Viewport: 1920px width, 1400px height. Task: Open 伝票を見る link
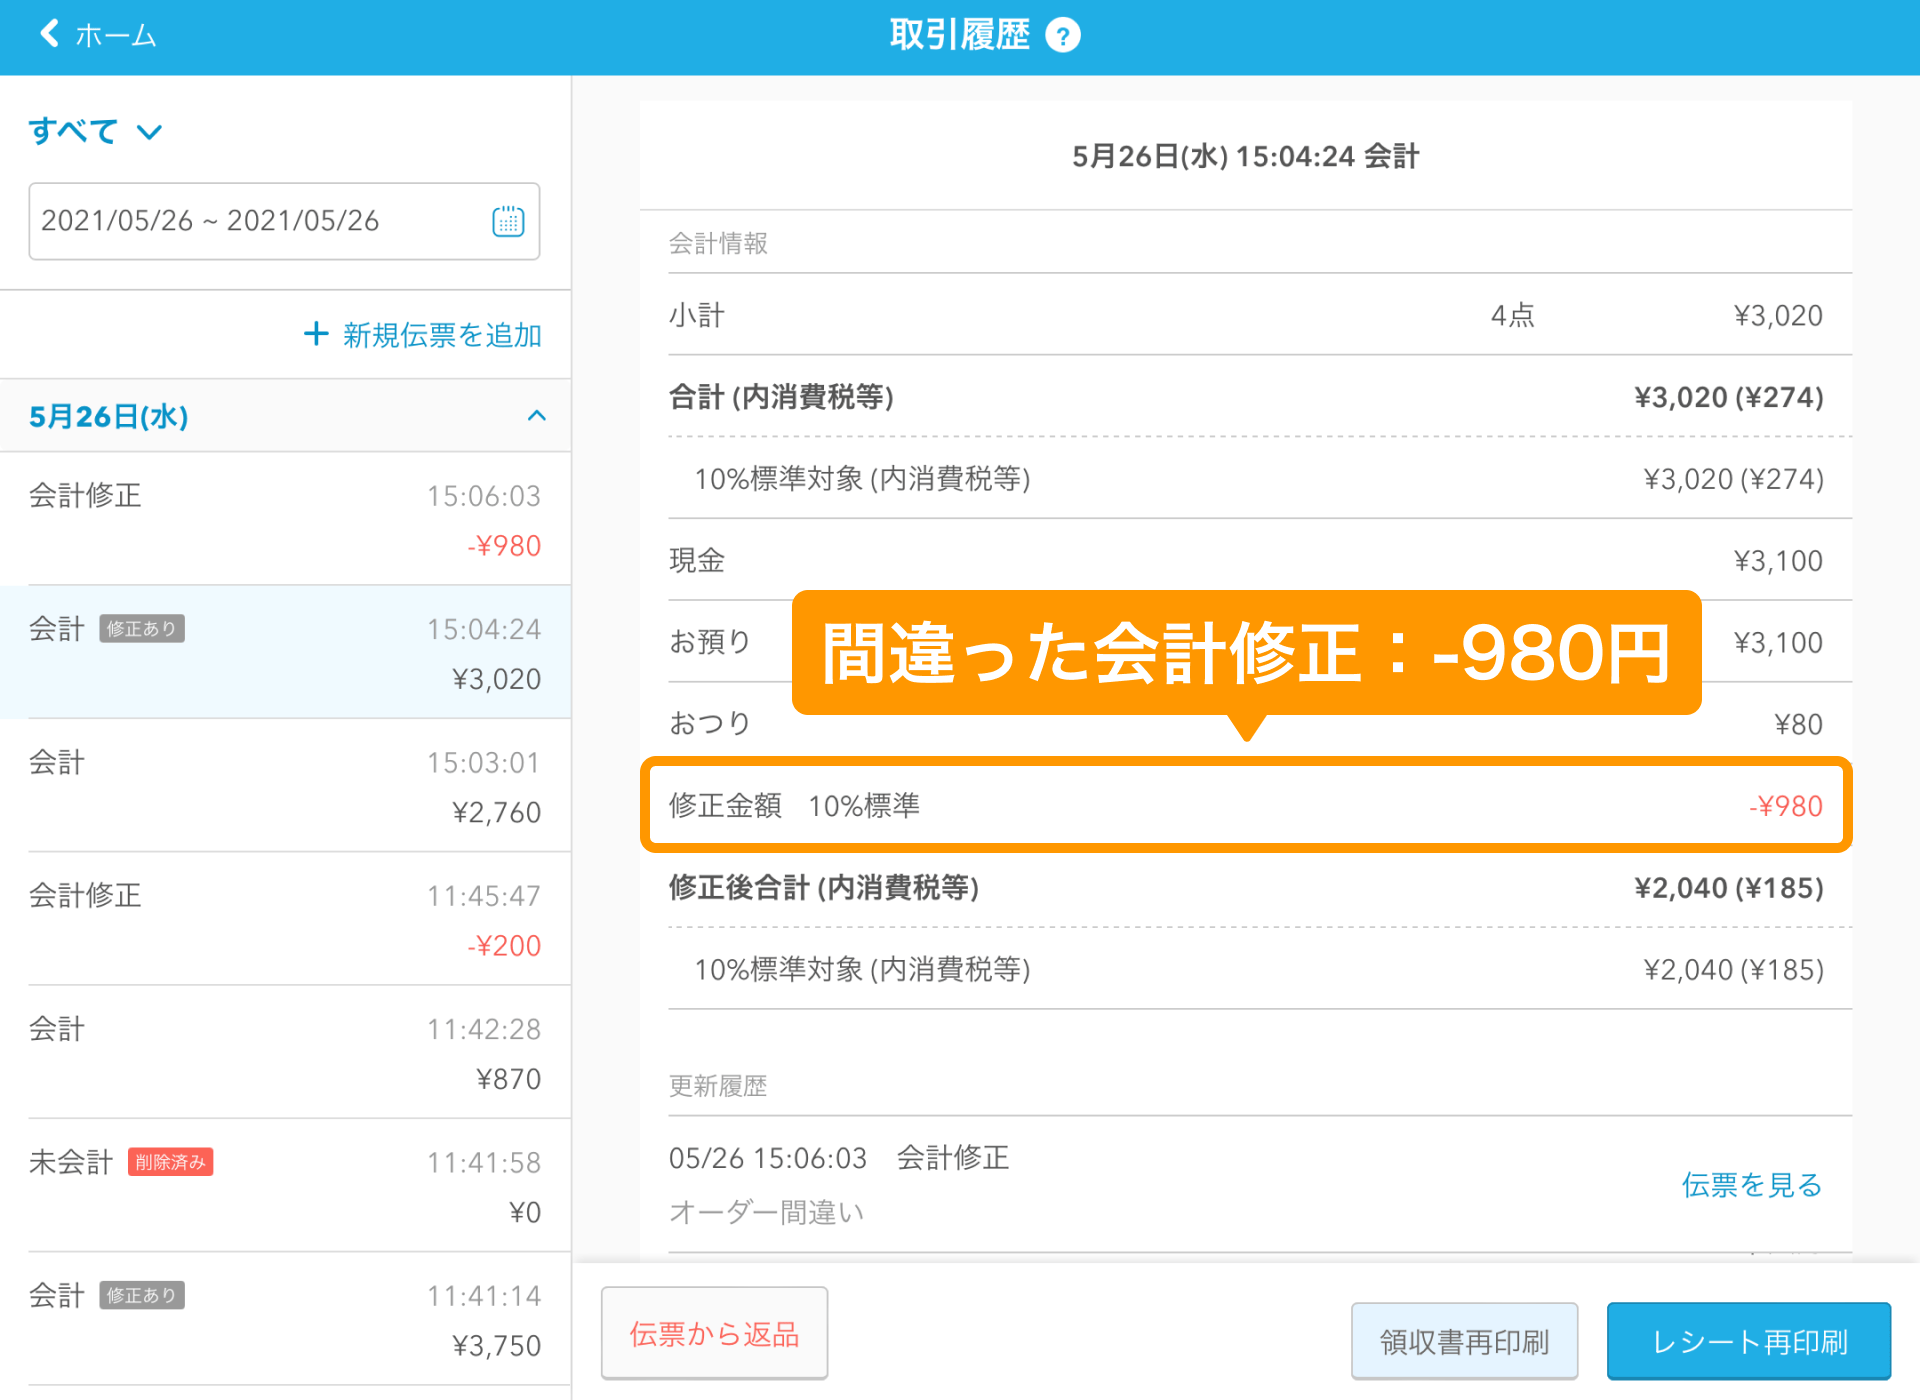[x=1751, y=1185]
